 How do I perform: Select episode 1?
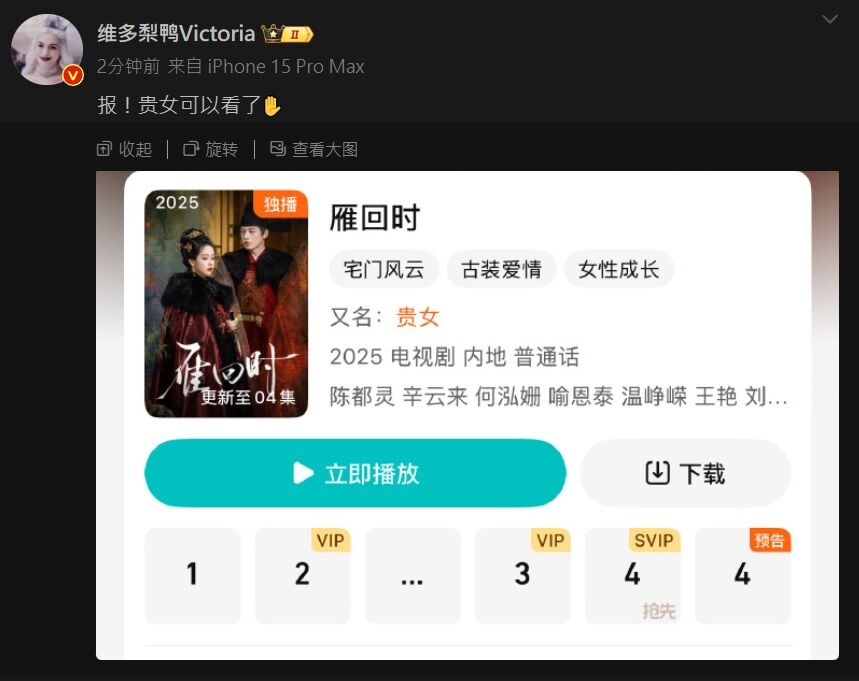coord(192,575)
